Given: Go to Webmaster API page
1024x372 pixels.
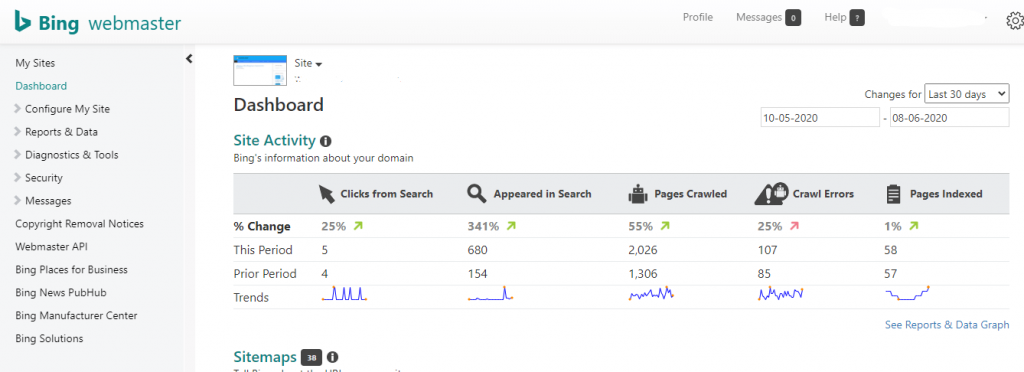Looking at the screenshot, I should 51,247.
